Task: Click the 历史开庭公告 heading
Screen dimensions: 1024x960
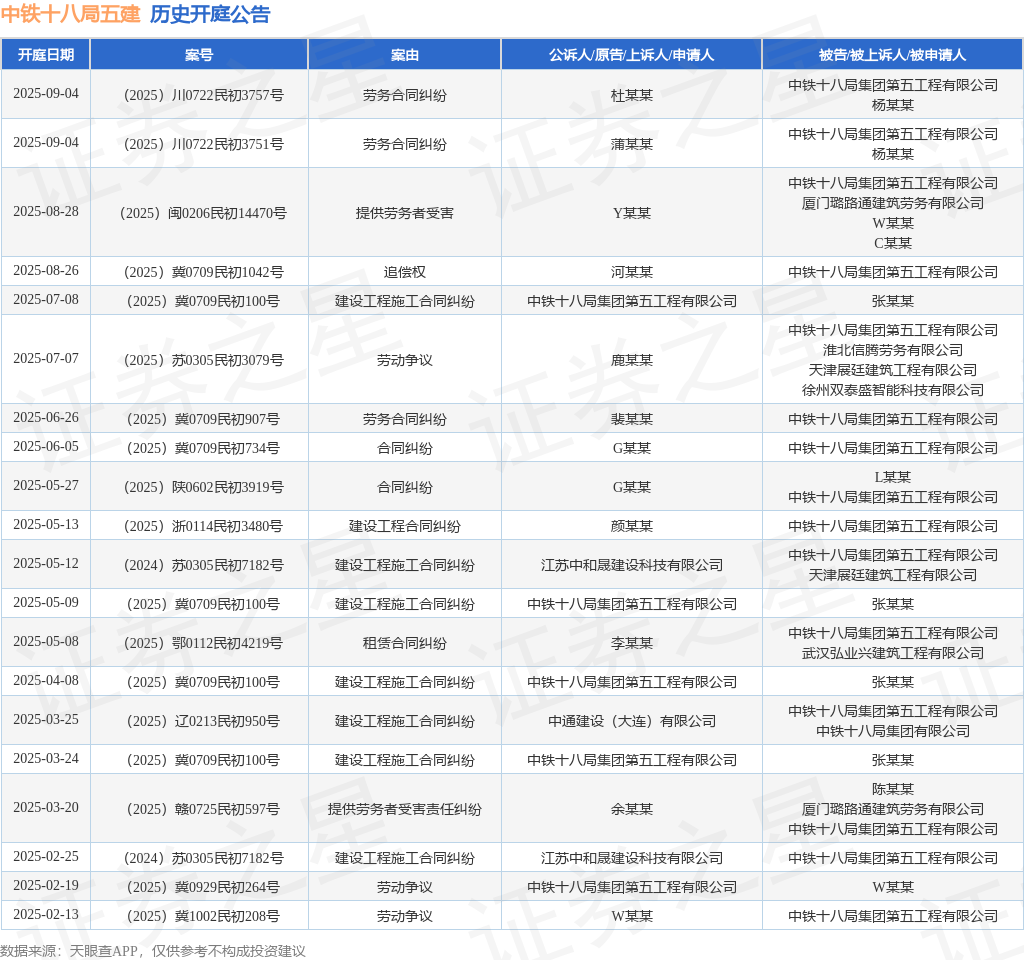Action: pos(210,14)
